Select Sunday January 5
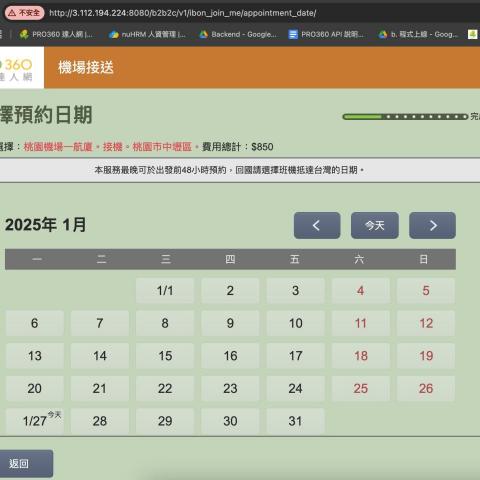 [426, 291]
